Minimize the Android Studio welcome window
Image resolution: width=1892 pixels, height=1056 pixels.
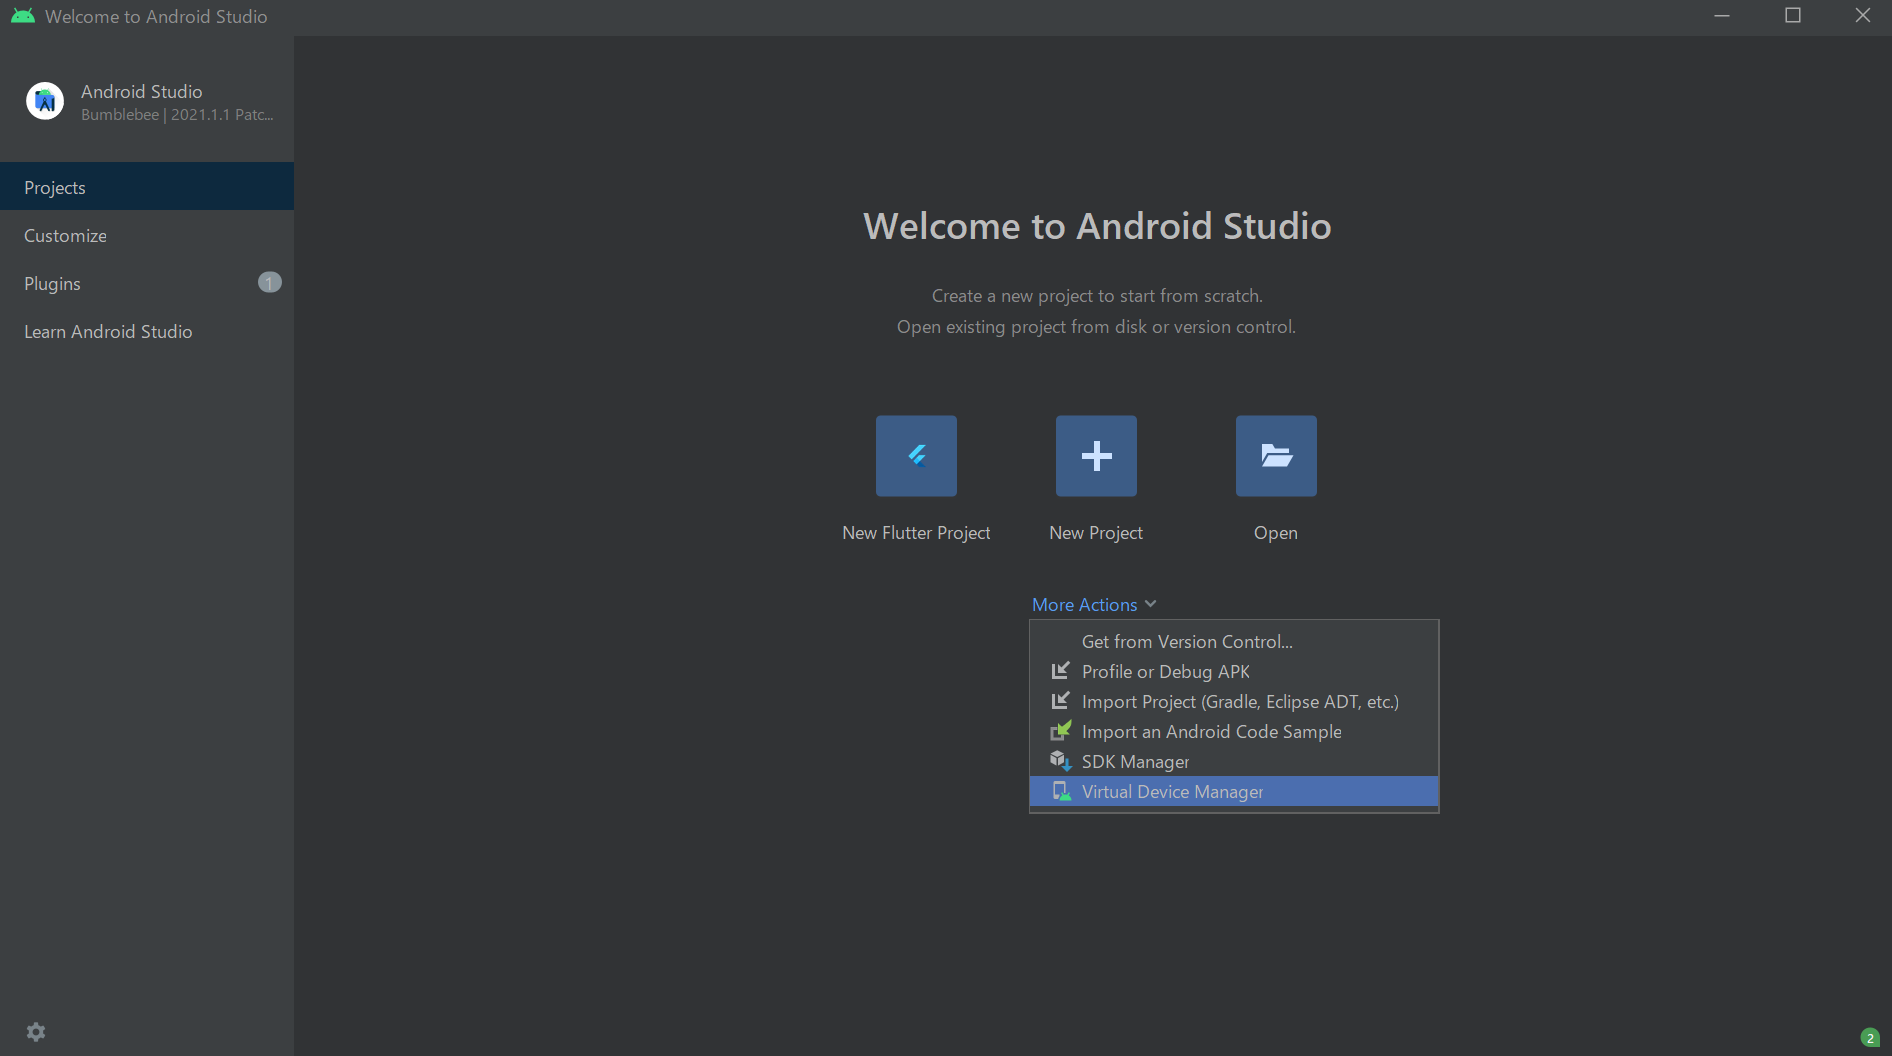1722,16
